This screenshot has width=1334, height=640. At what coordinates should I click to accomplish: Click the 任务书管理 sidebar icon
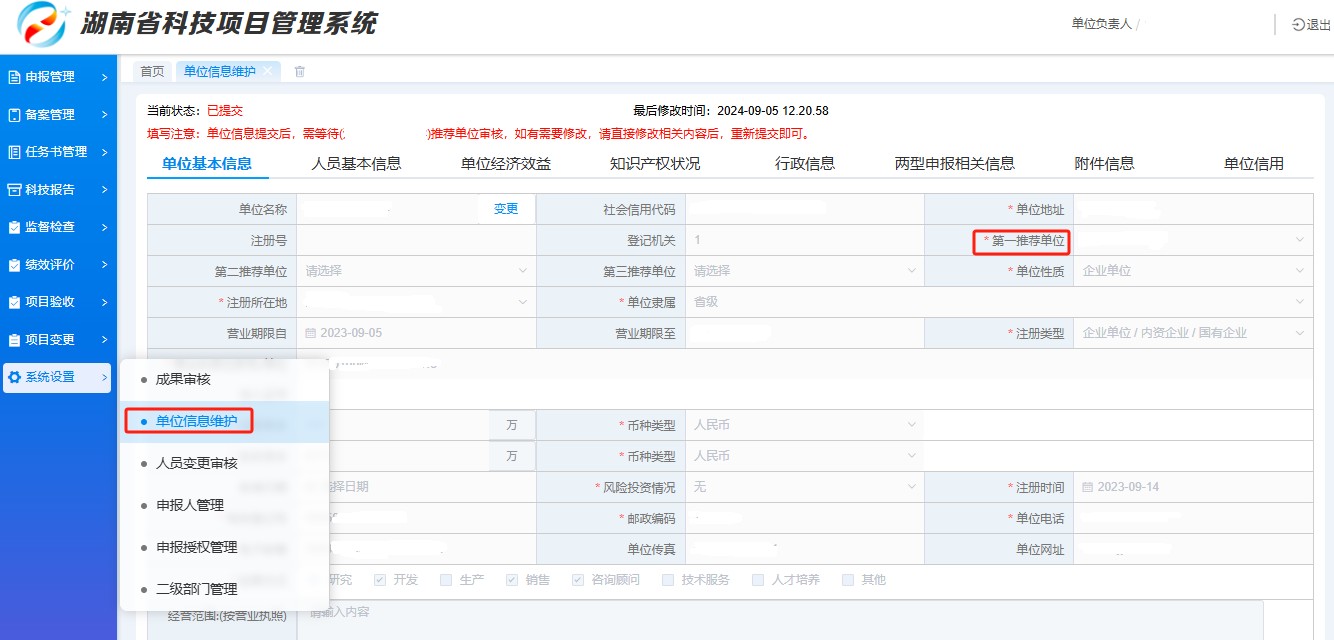pyautogui.click(x=14, y=152)
